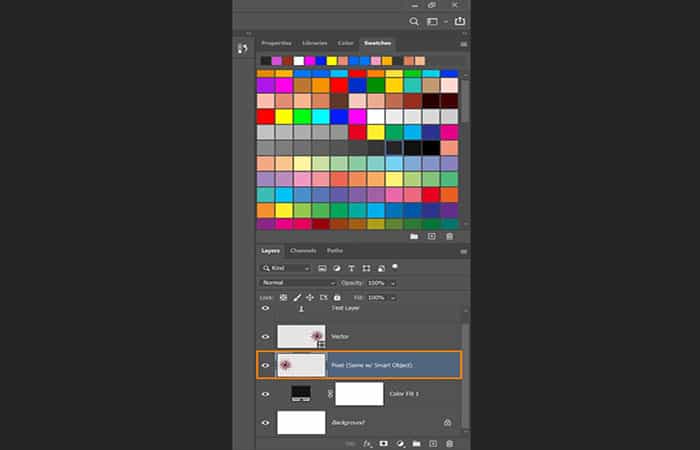Viewport: 700px width, 450px height.
Task: Lock transparent pixels
Action: coord(283,297)
